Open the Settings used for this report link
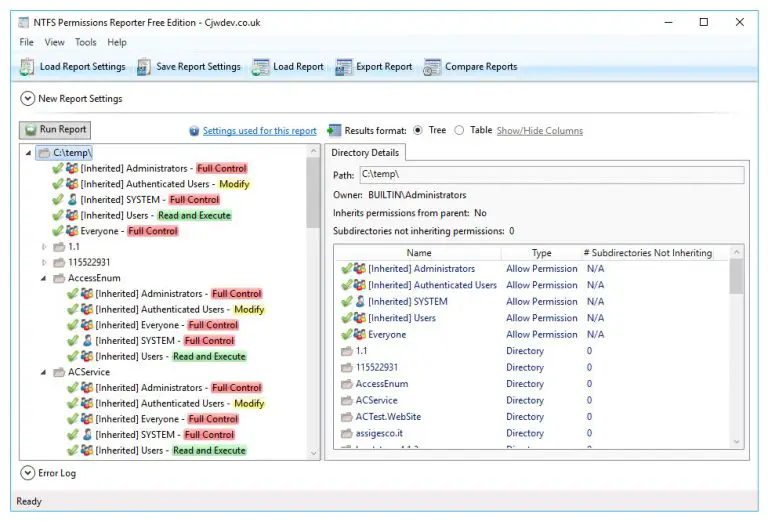Viewport: 768px width, 521px height. pyautogui.click(x=259, y=131)
